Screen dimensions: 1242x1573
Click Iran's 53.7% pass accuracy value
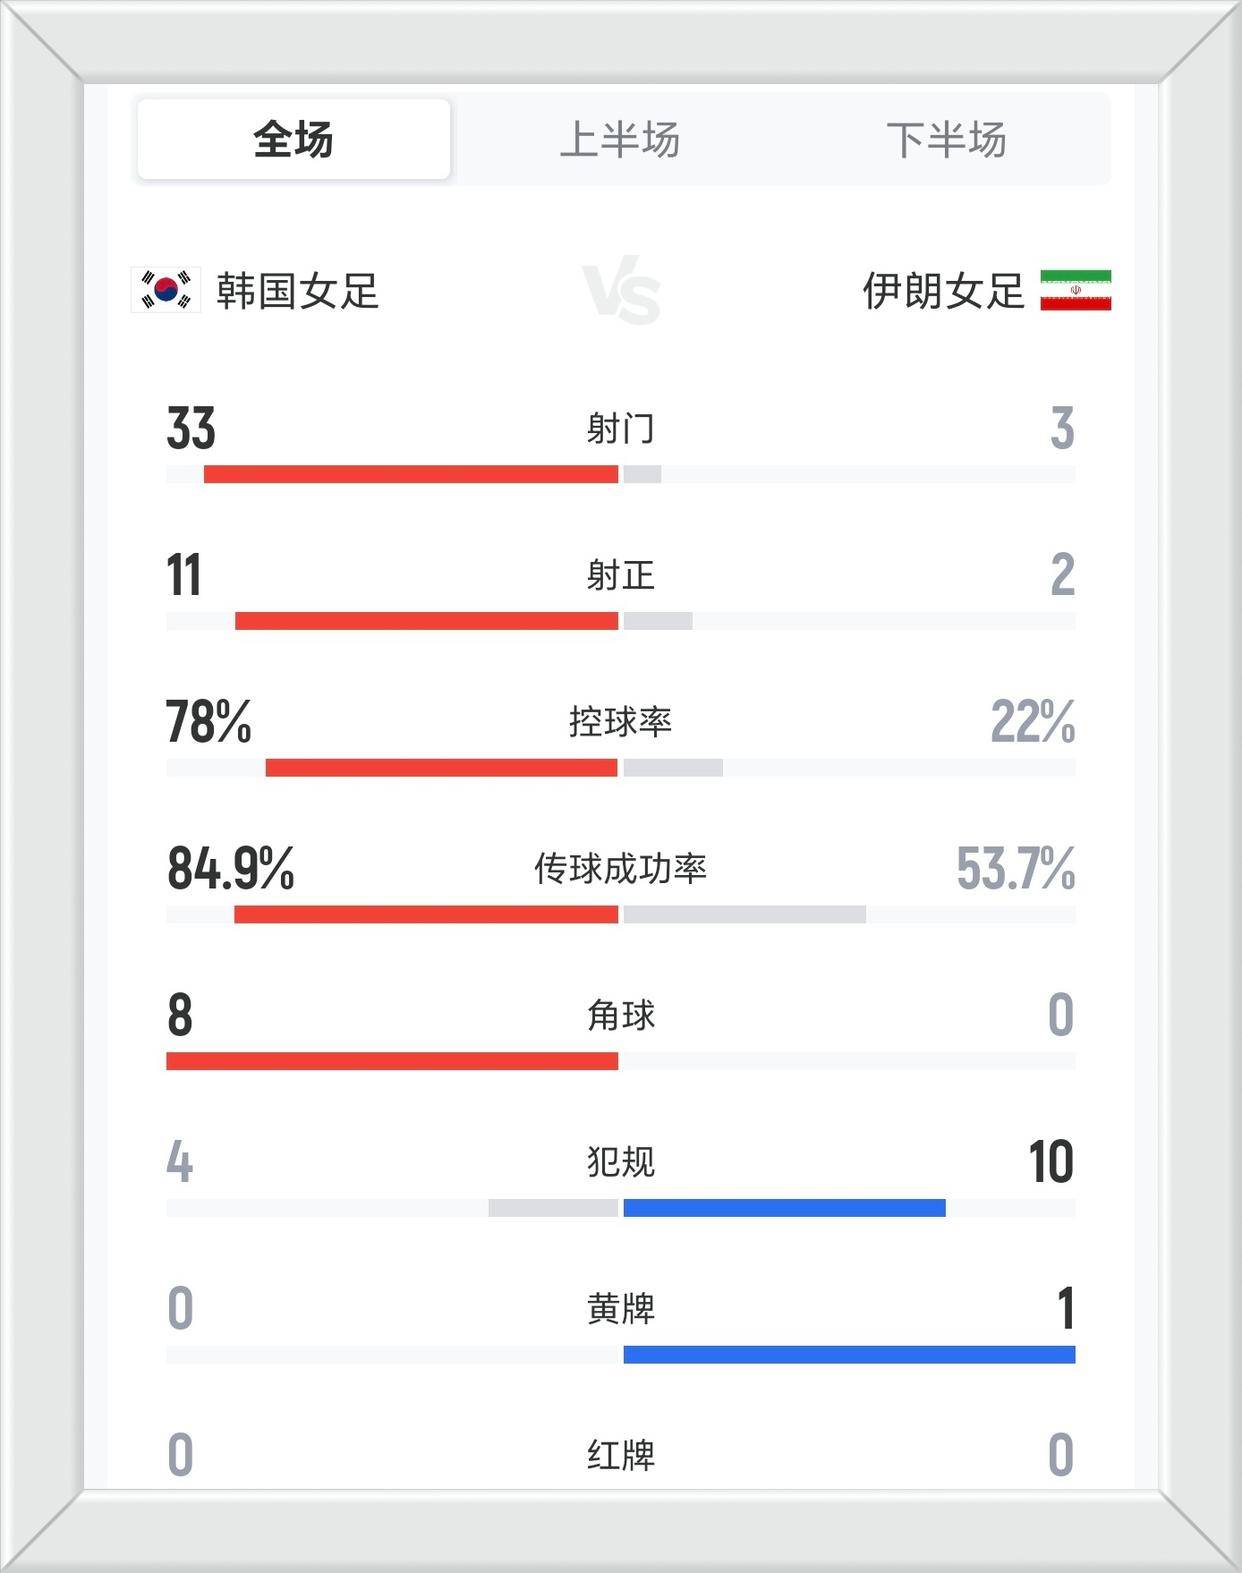1015,868
